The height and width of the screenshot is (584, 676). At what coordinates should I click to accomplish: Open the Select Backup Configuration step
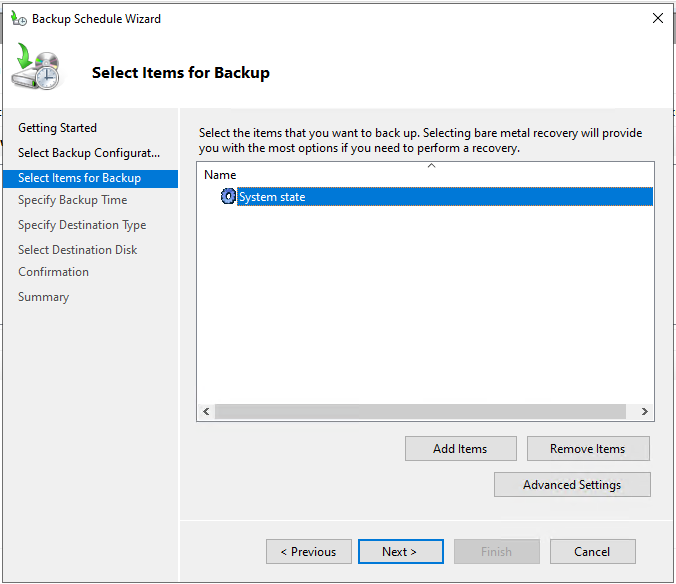pos(89,153)
